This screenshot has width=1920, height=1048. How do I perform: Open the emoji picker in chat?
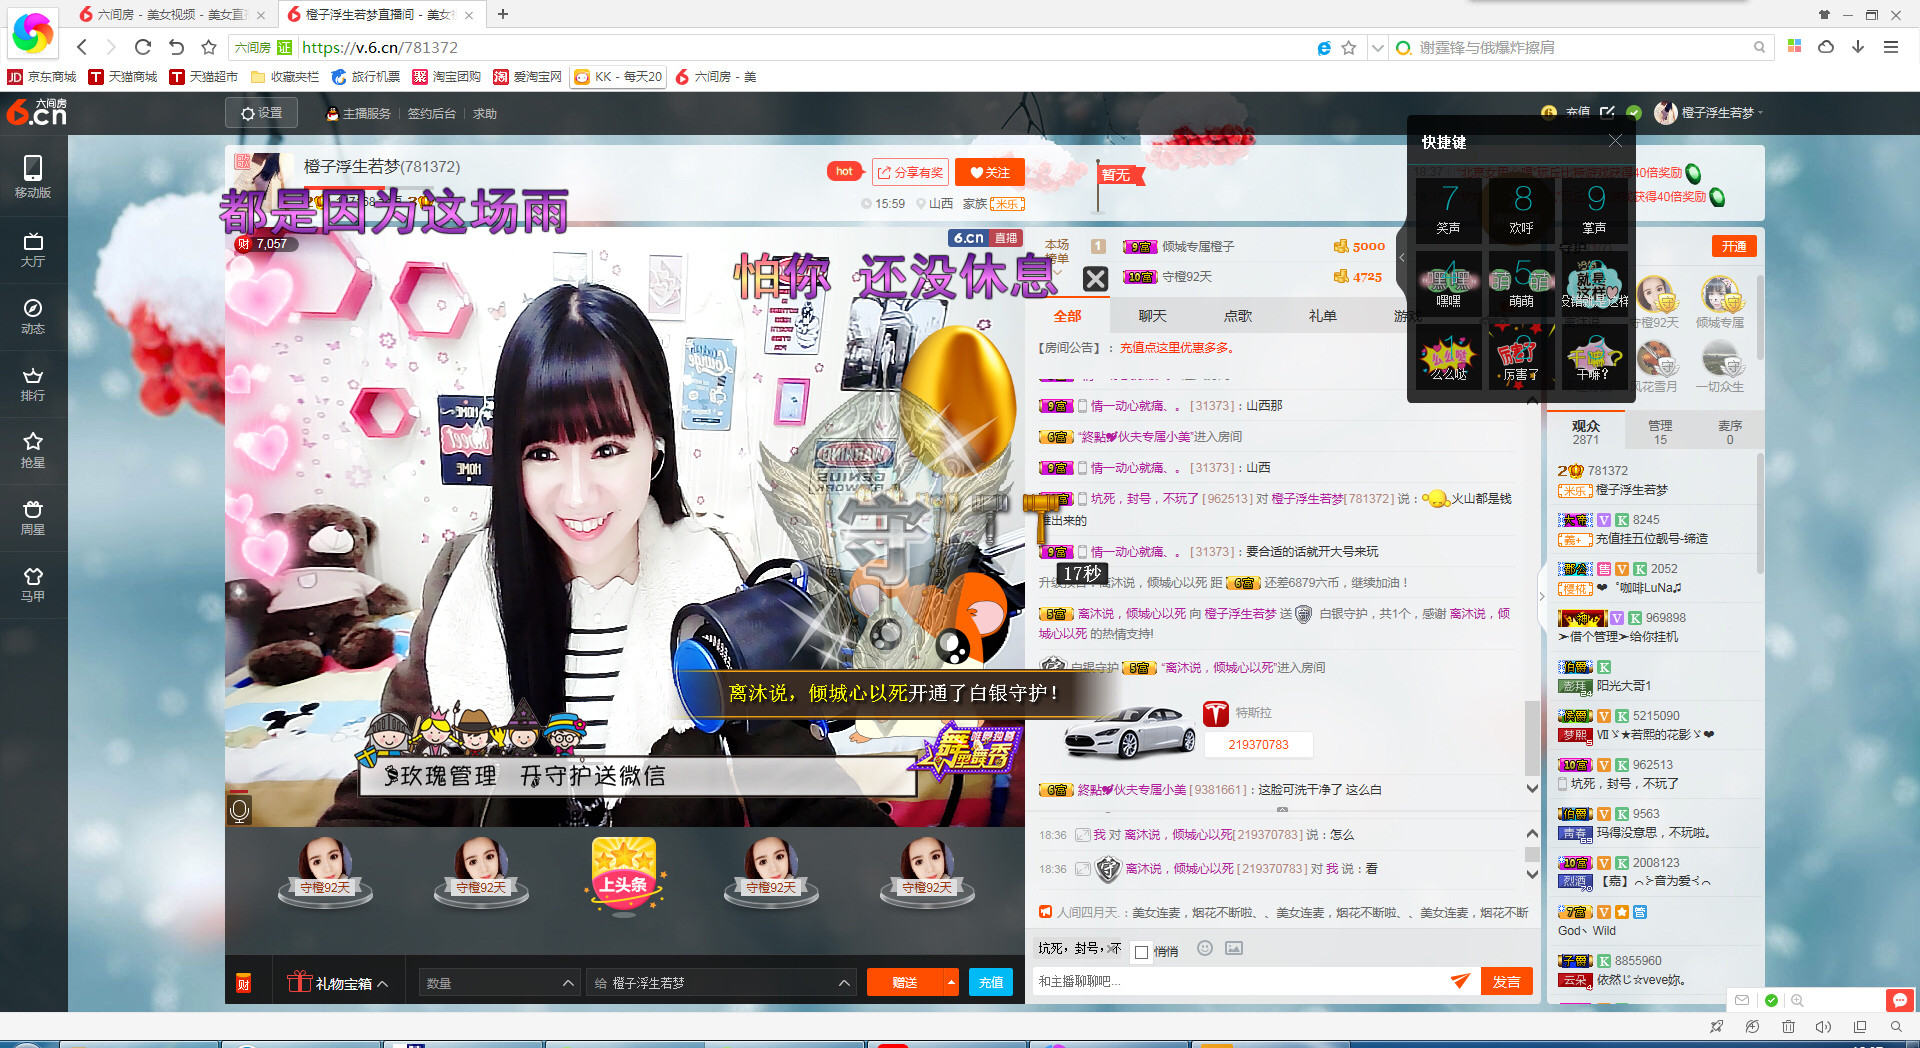(1205, 948)
